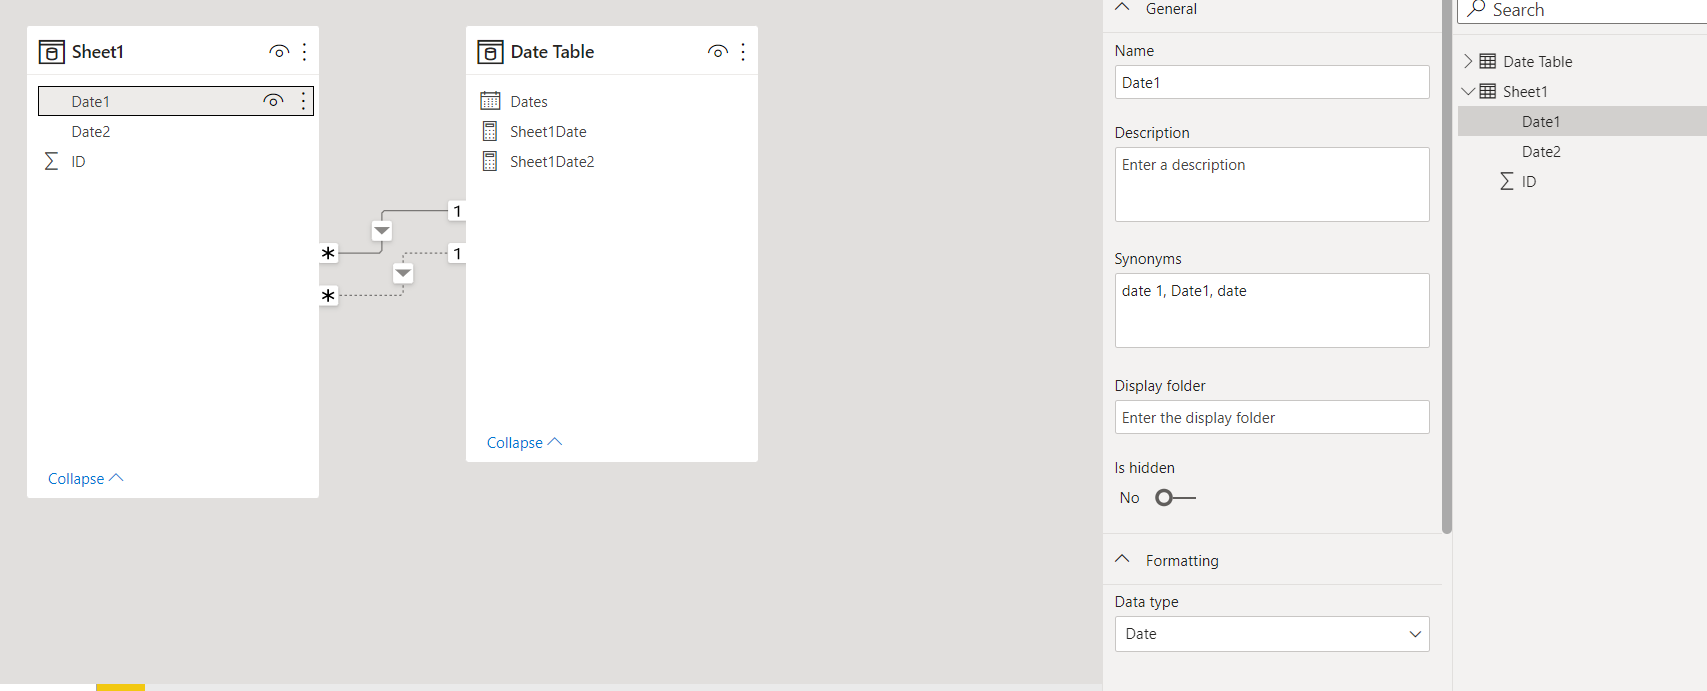
Task: Click the Name input field
Action: pyautogui.click(x=1272, y=82)
